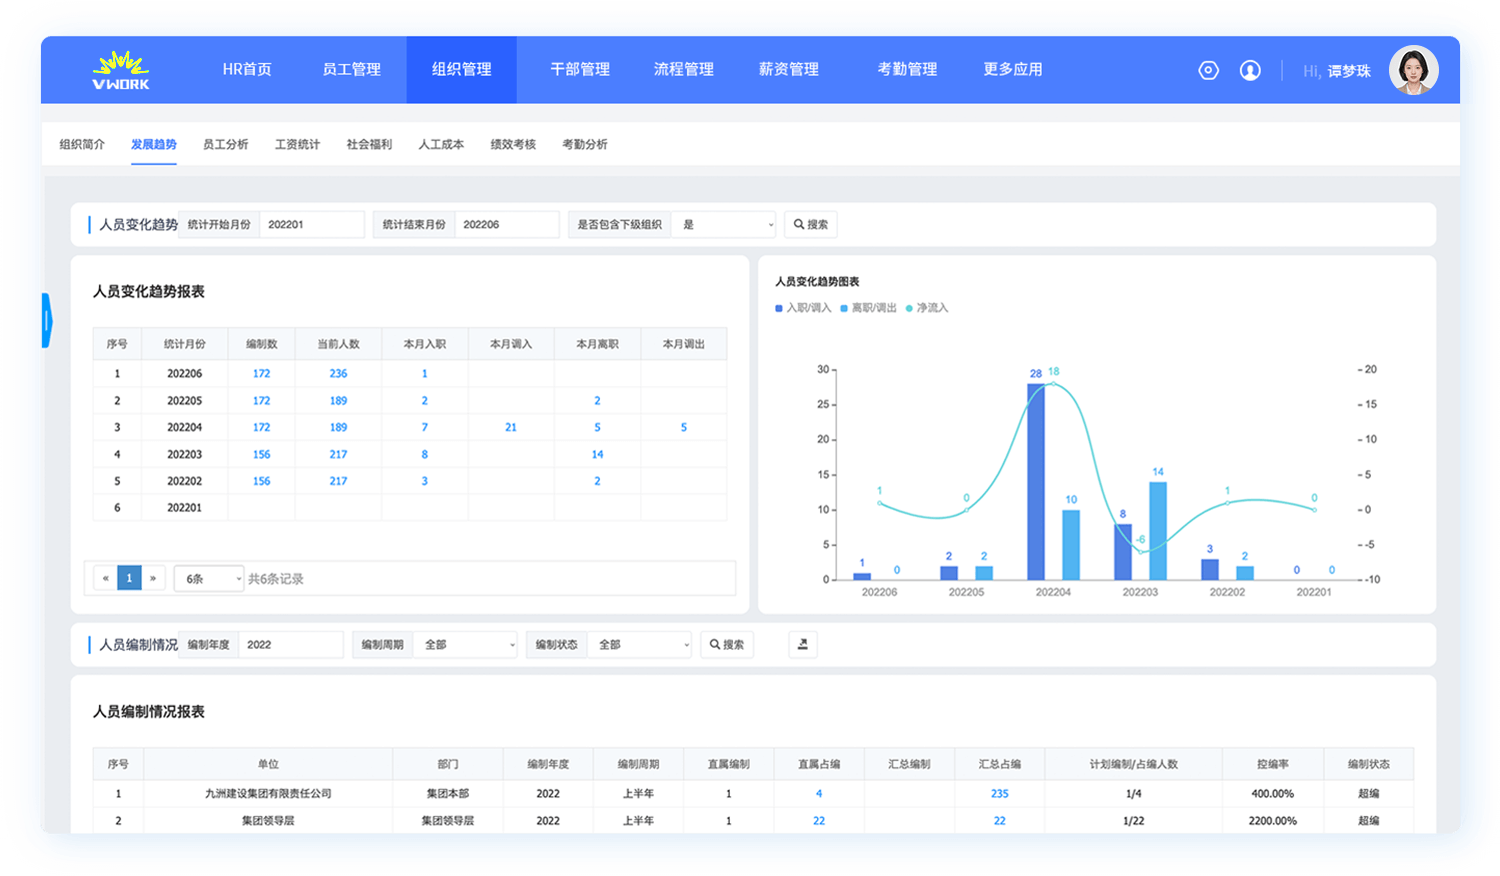Switch to 绩效考核 tab
Viewport: 1500px width, 876px height.
pyautogui.click(x=513, y=144)
